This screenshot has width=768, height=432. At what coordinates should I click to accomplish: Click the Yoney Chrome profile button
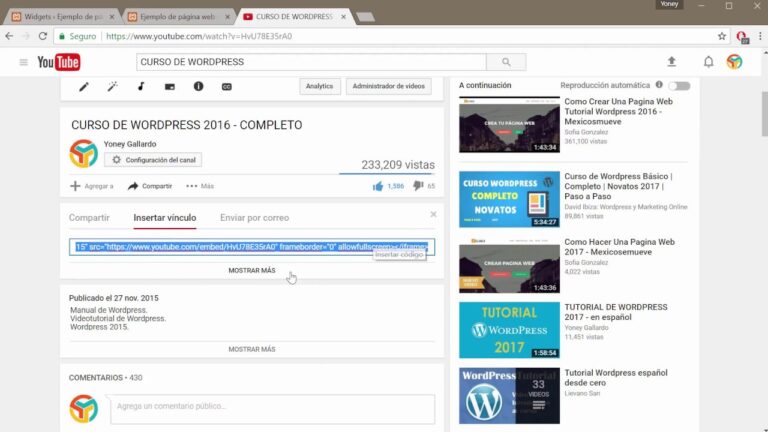669,4
